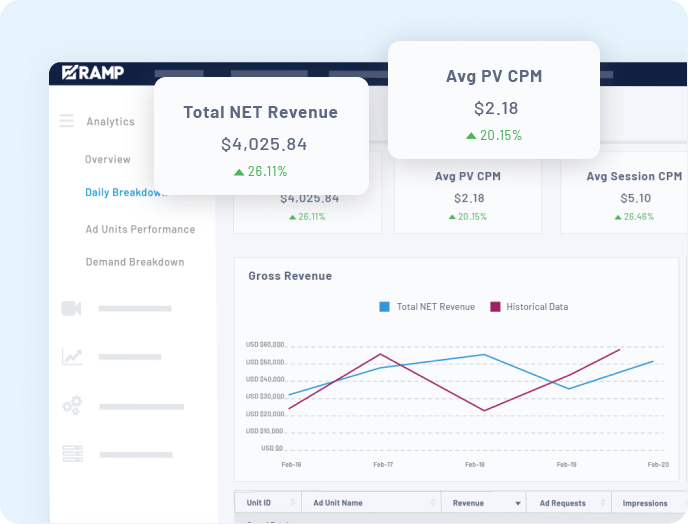Open the Revenue column dropdown arrow
This screenshot has height=524, width=688.
(x=517, y=503)
